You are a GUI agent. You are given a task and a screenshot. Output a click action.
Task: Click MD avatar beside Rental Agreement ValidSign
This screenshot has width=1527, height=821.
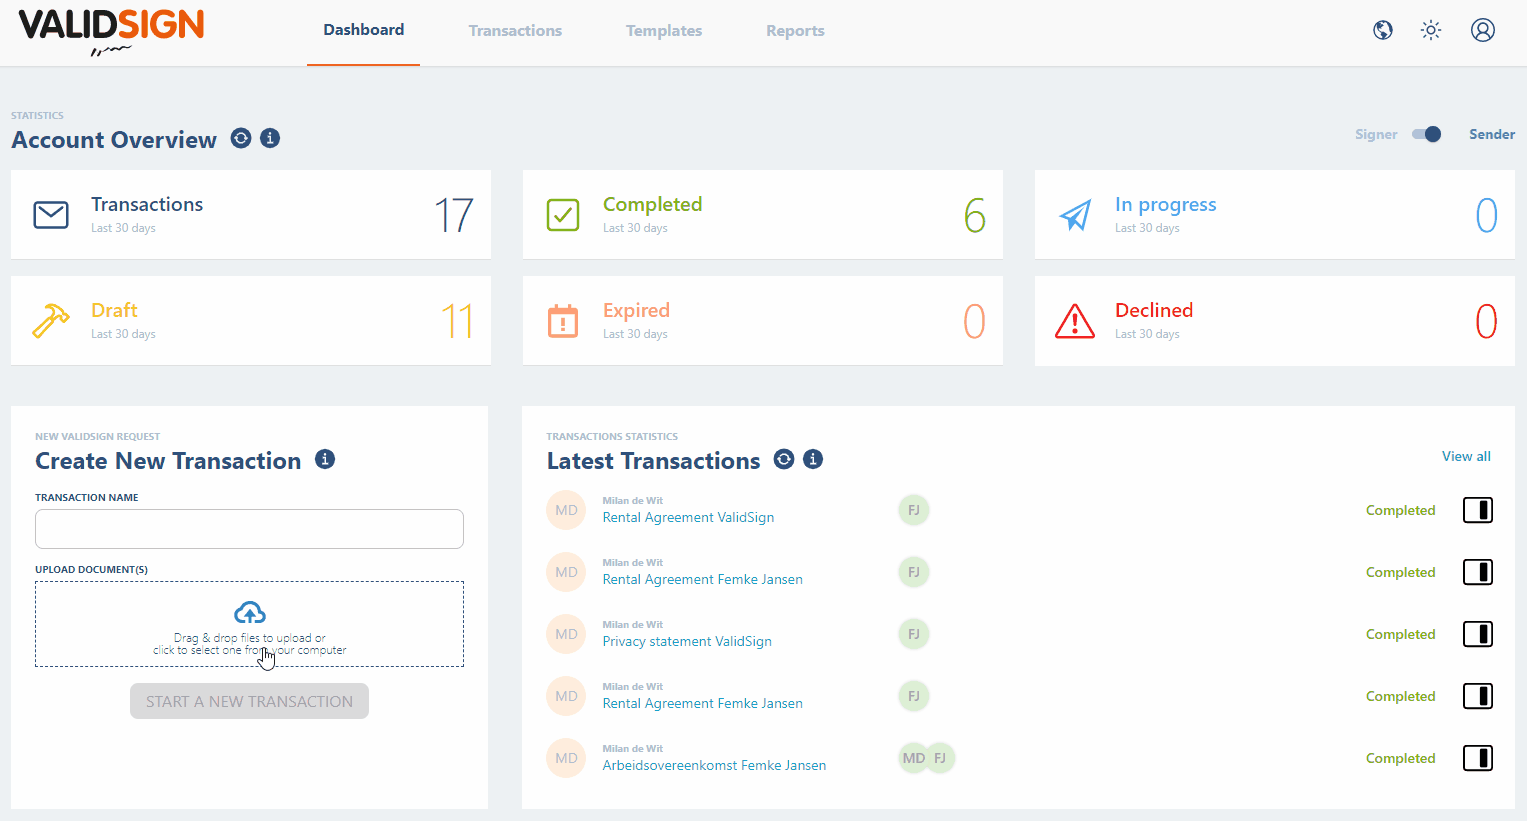566,510
